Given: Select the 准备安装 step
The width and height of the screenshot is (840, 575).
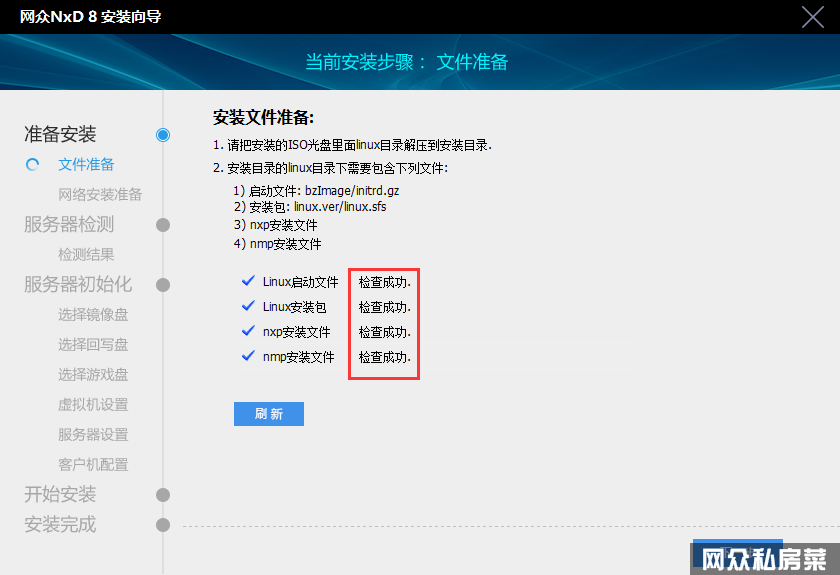Looking at the screenshot, I should tap(60, 134).
